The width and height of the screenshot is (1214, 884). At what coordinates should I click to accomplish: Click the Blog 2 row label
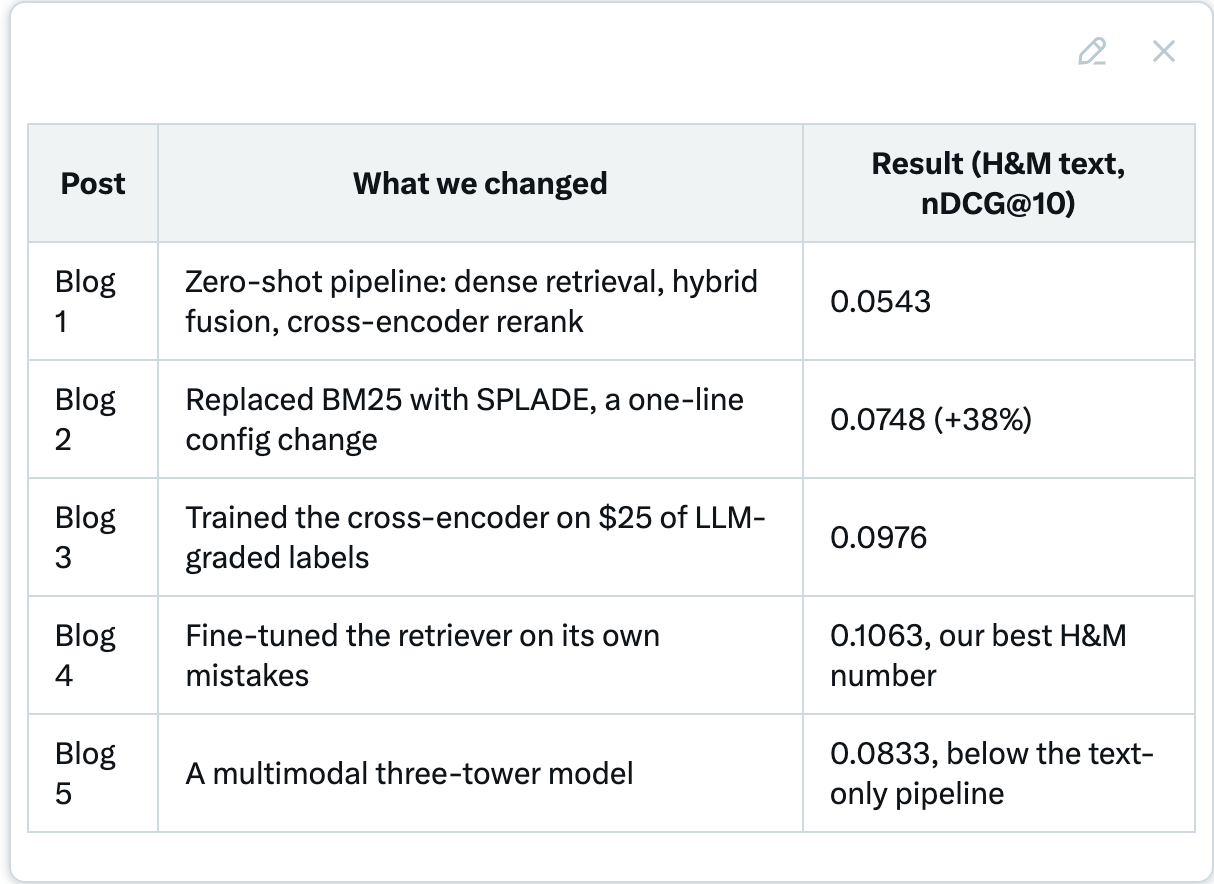point(93,419)
